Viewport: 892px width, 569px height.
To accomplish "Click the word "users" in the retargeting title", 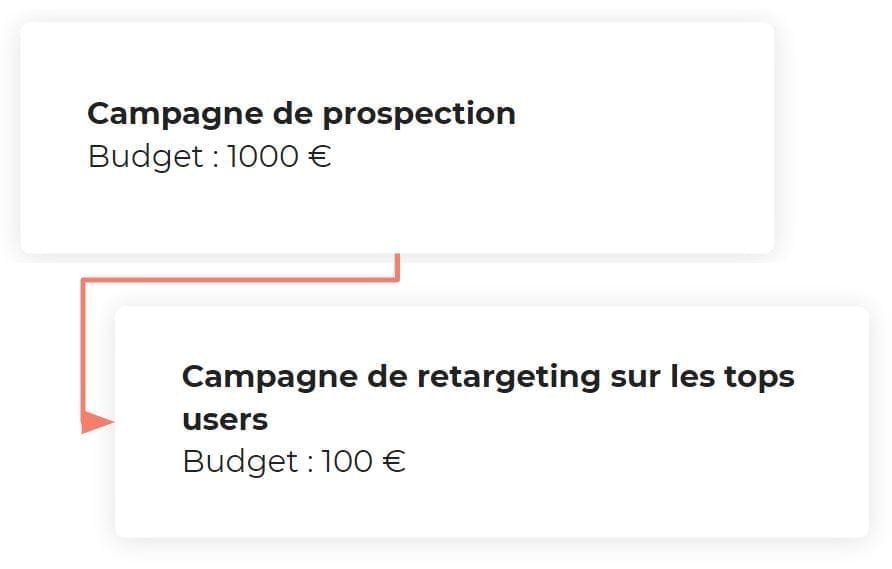I will [225, 420].
